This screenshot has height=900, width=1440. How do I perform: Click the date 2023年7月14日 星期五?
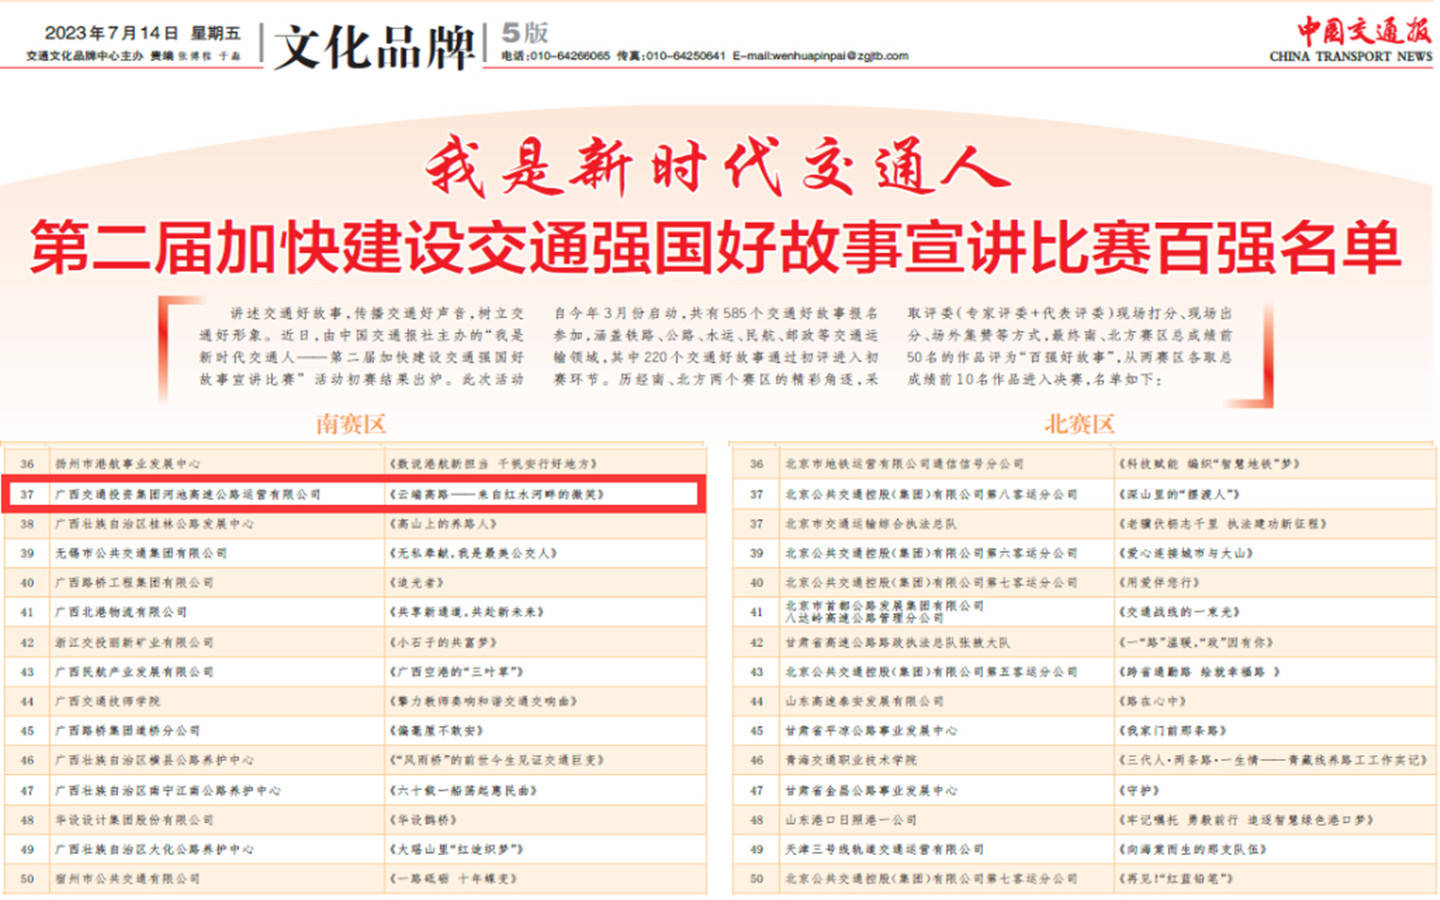(142, 33)
